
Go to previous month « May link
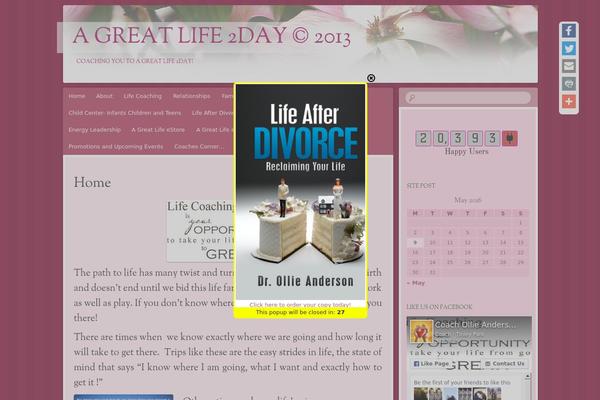pyautogui.click(x=416, y=283)
